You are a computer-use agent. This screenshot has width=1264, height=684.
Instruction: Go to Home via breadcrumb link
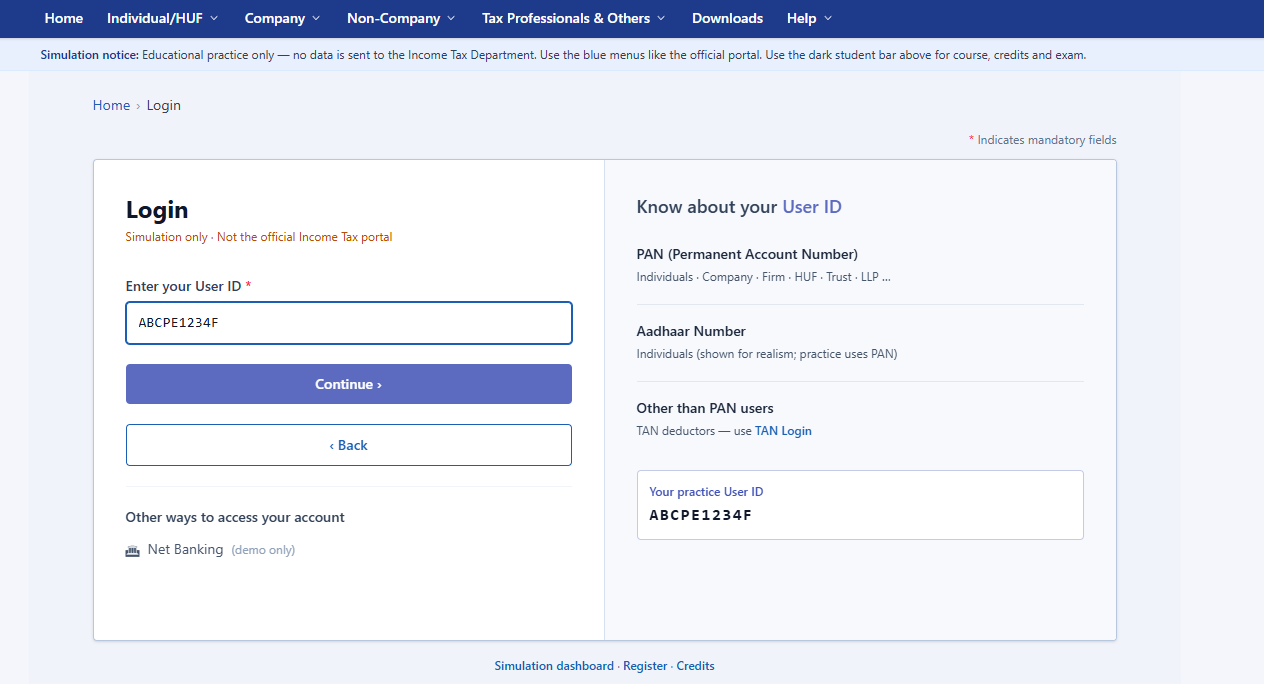pyautogui.click(x=111, y=105)
